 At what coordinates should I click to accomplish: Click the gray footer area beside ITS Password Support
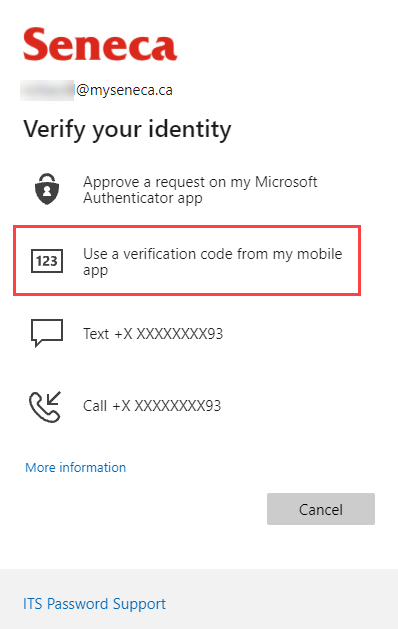coord(281,599)
